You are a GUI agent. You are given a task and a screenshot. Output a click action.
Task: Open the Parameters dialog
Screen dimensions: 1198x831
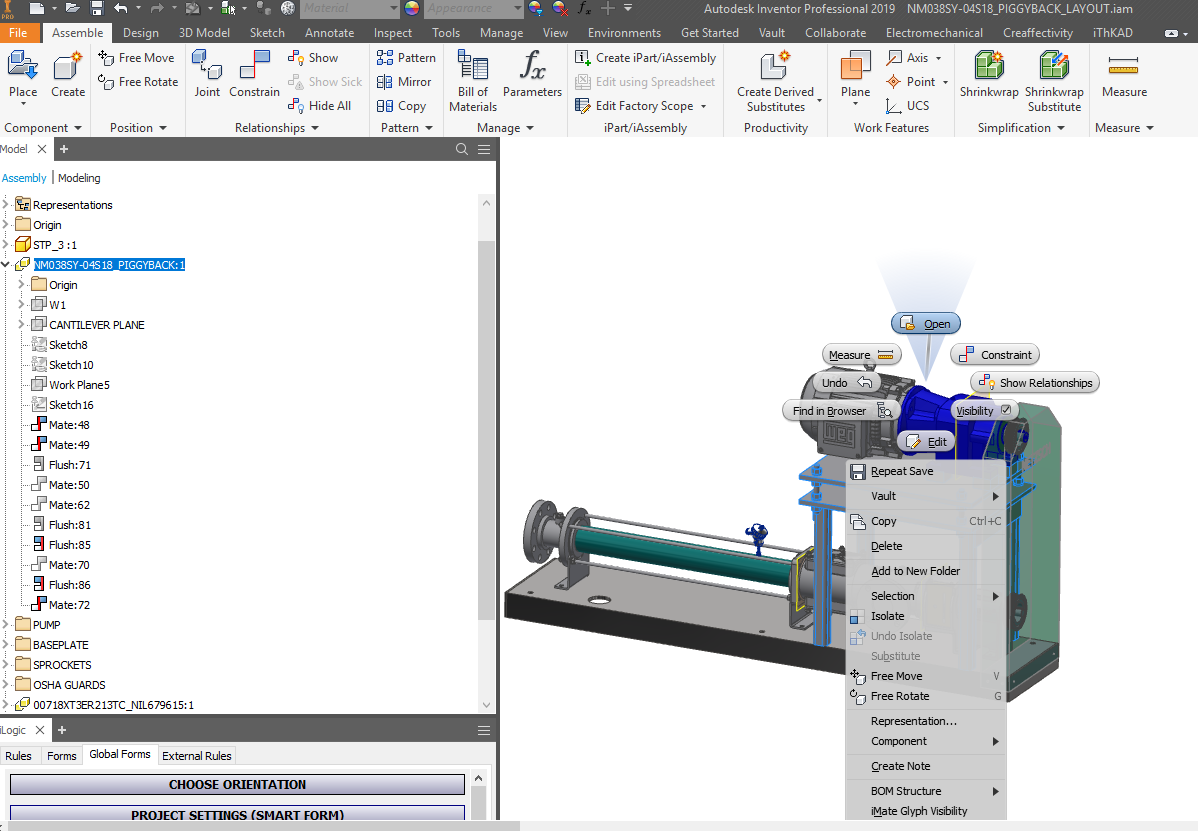[533, 74]
